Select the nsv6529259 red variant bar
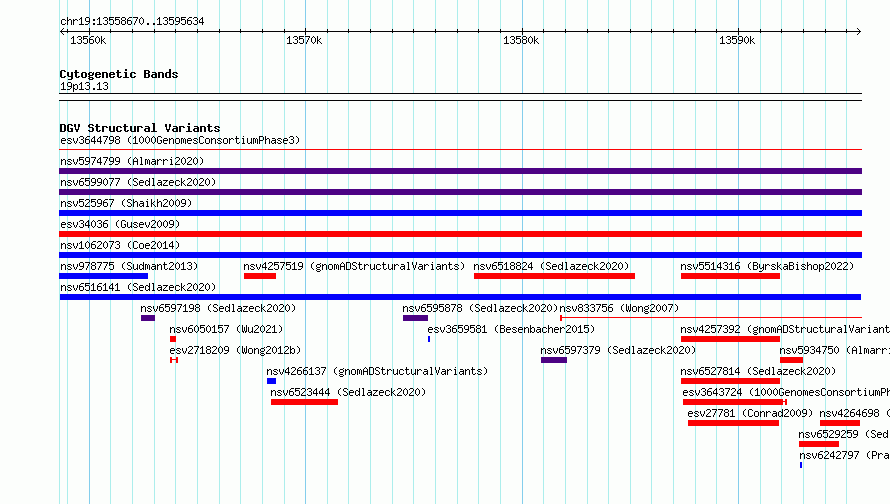 click(818, 444)
